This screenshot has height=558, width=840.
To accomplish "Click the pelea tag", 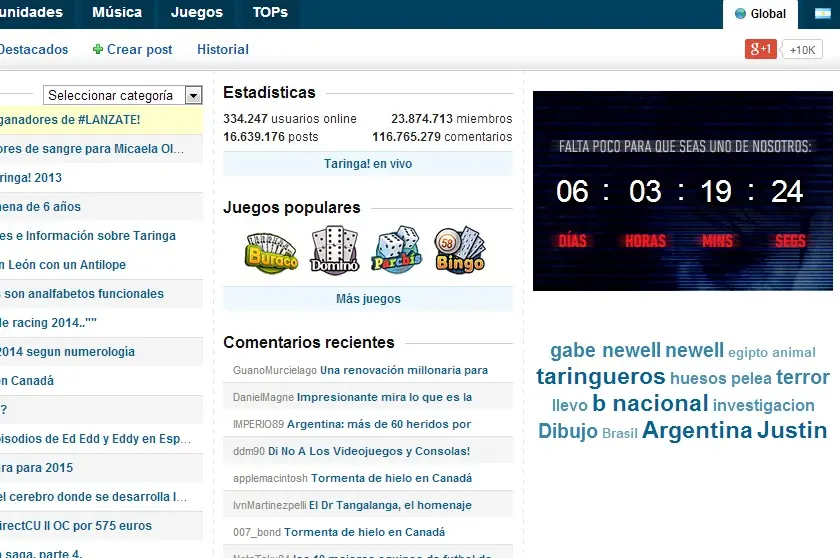I will click(751, 379).
